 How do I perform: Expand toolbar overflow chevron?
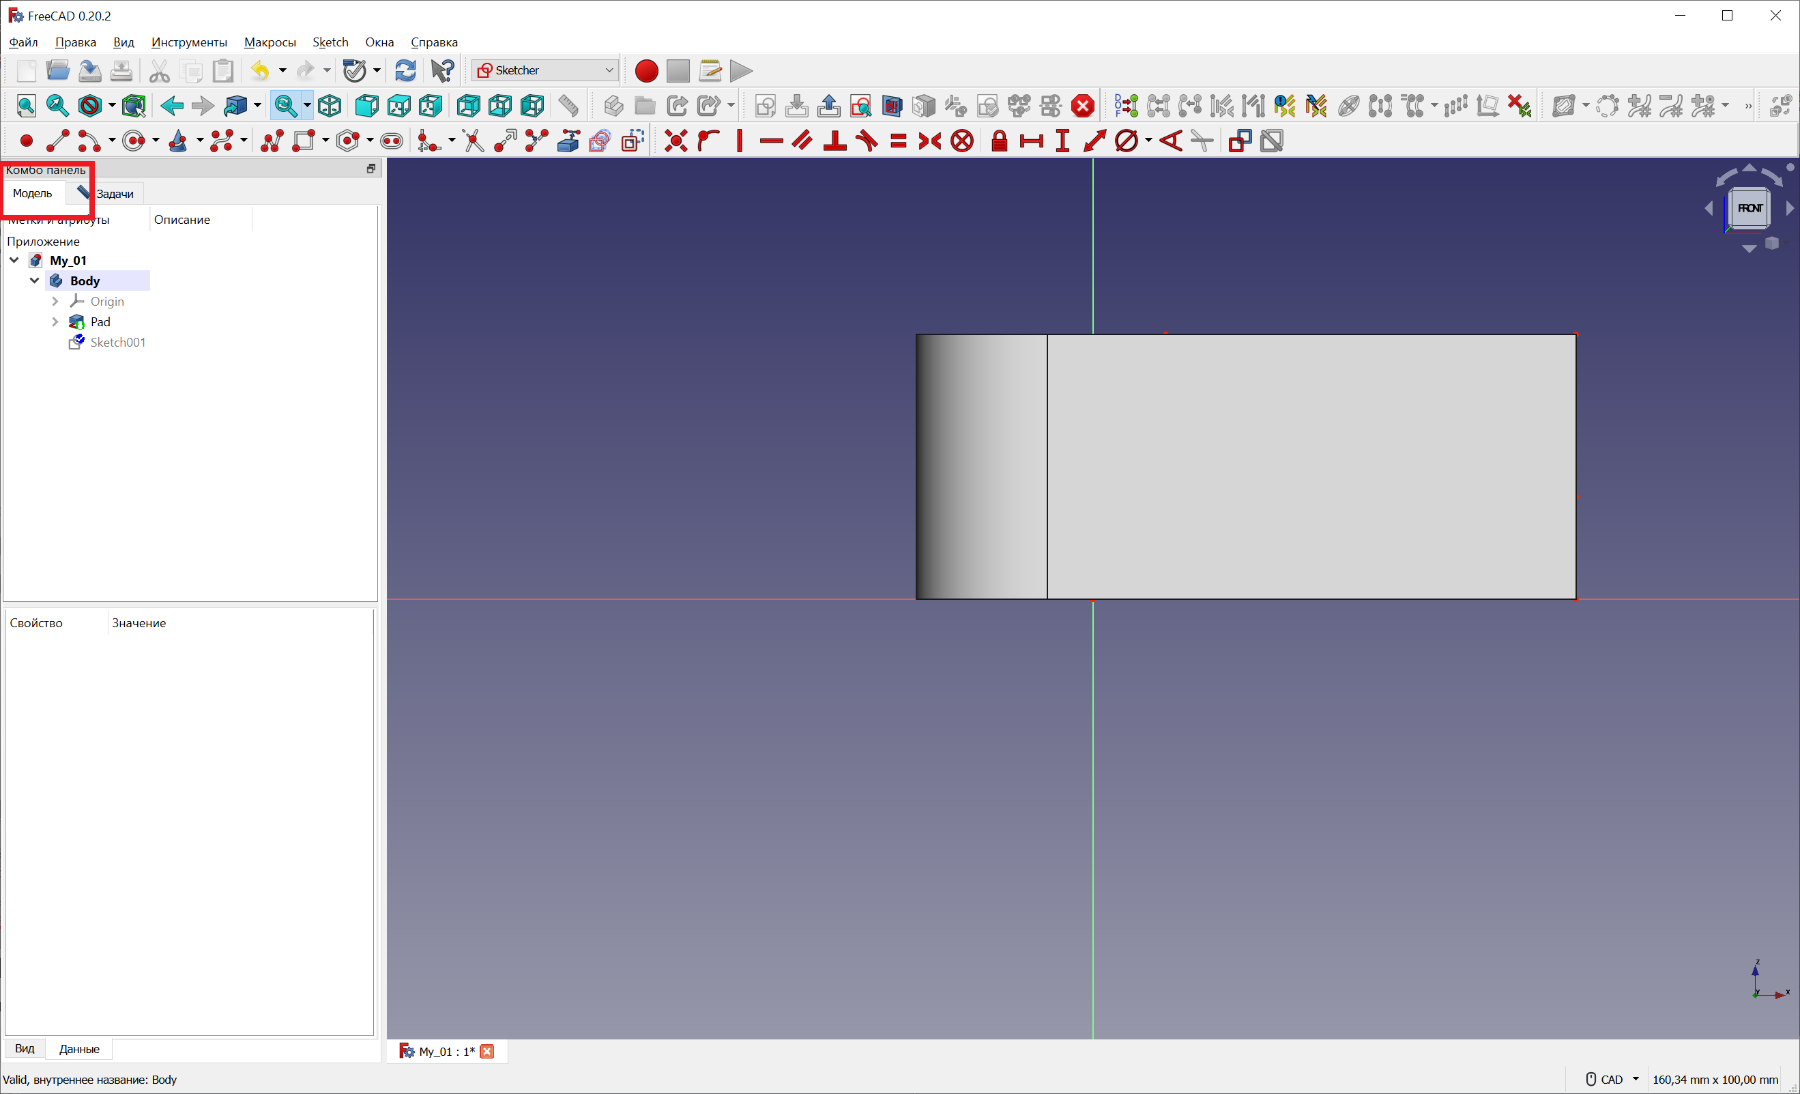tap(1748, 106)
